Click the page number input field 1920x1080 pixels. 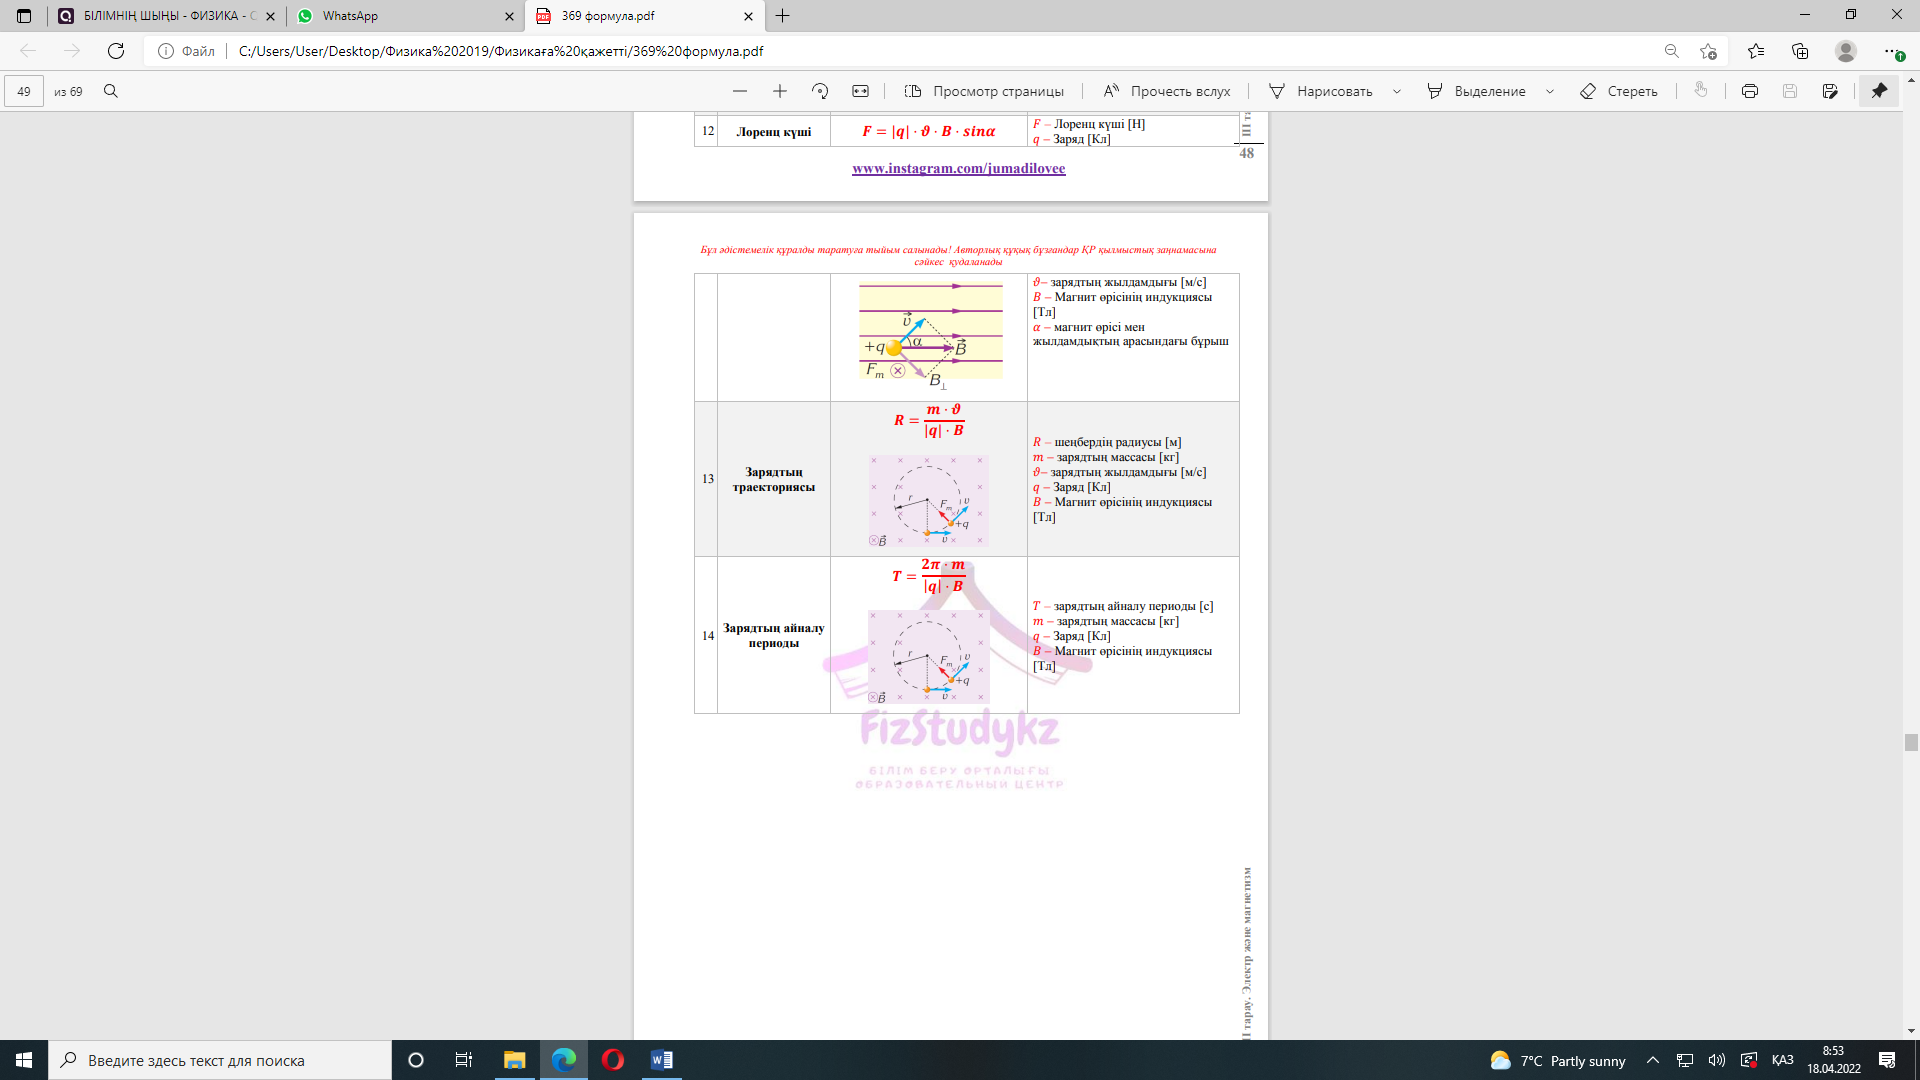pos(24,91)
